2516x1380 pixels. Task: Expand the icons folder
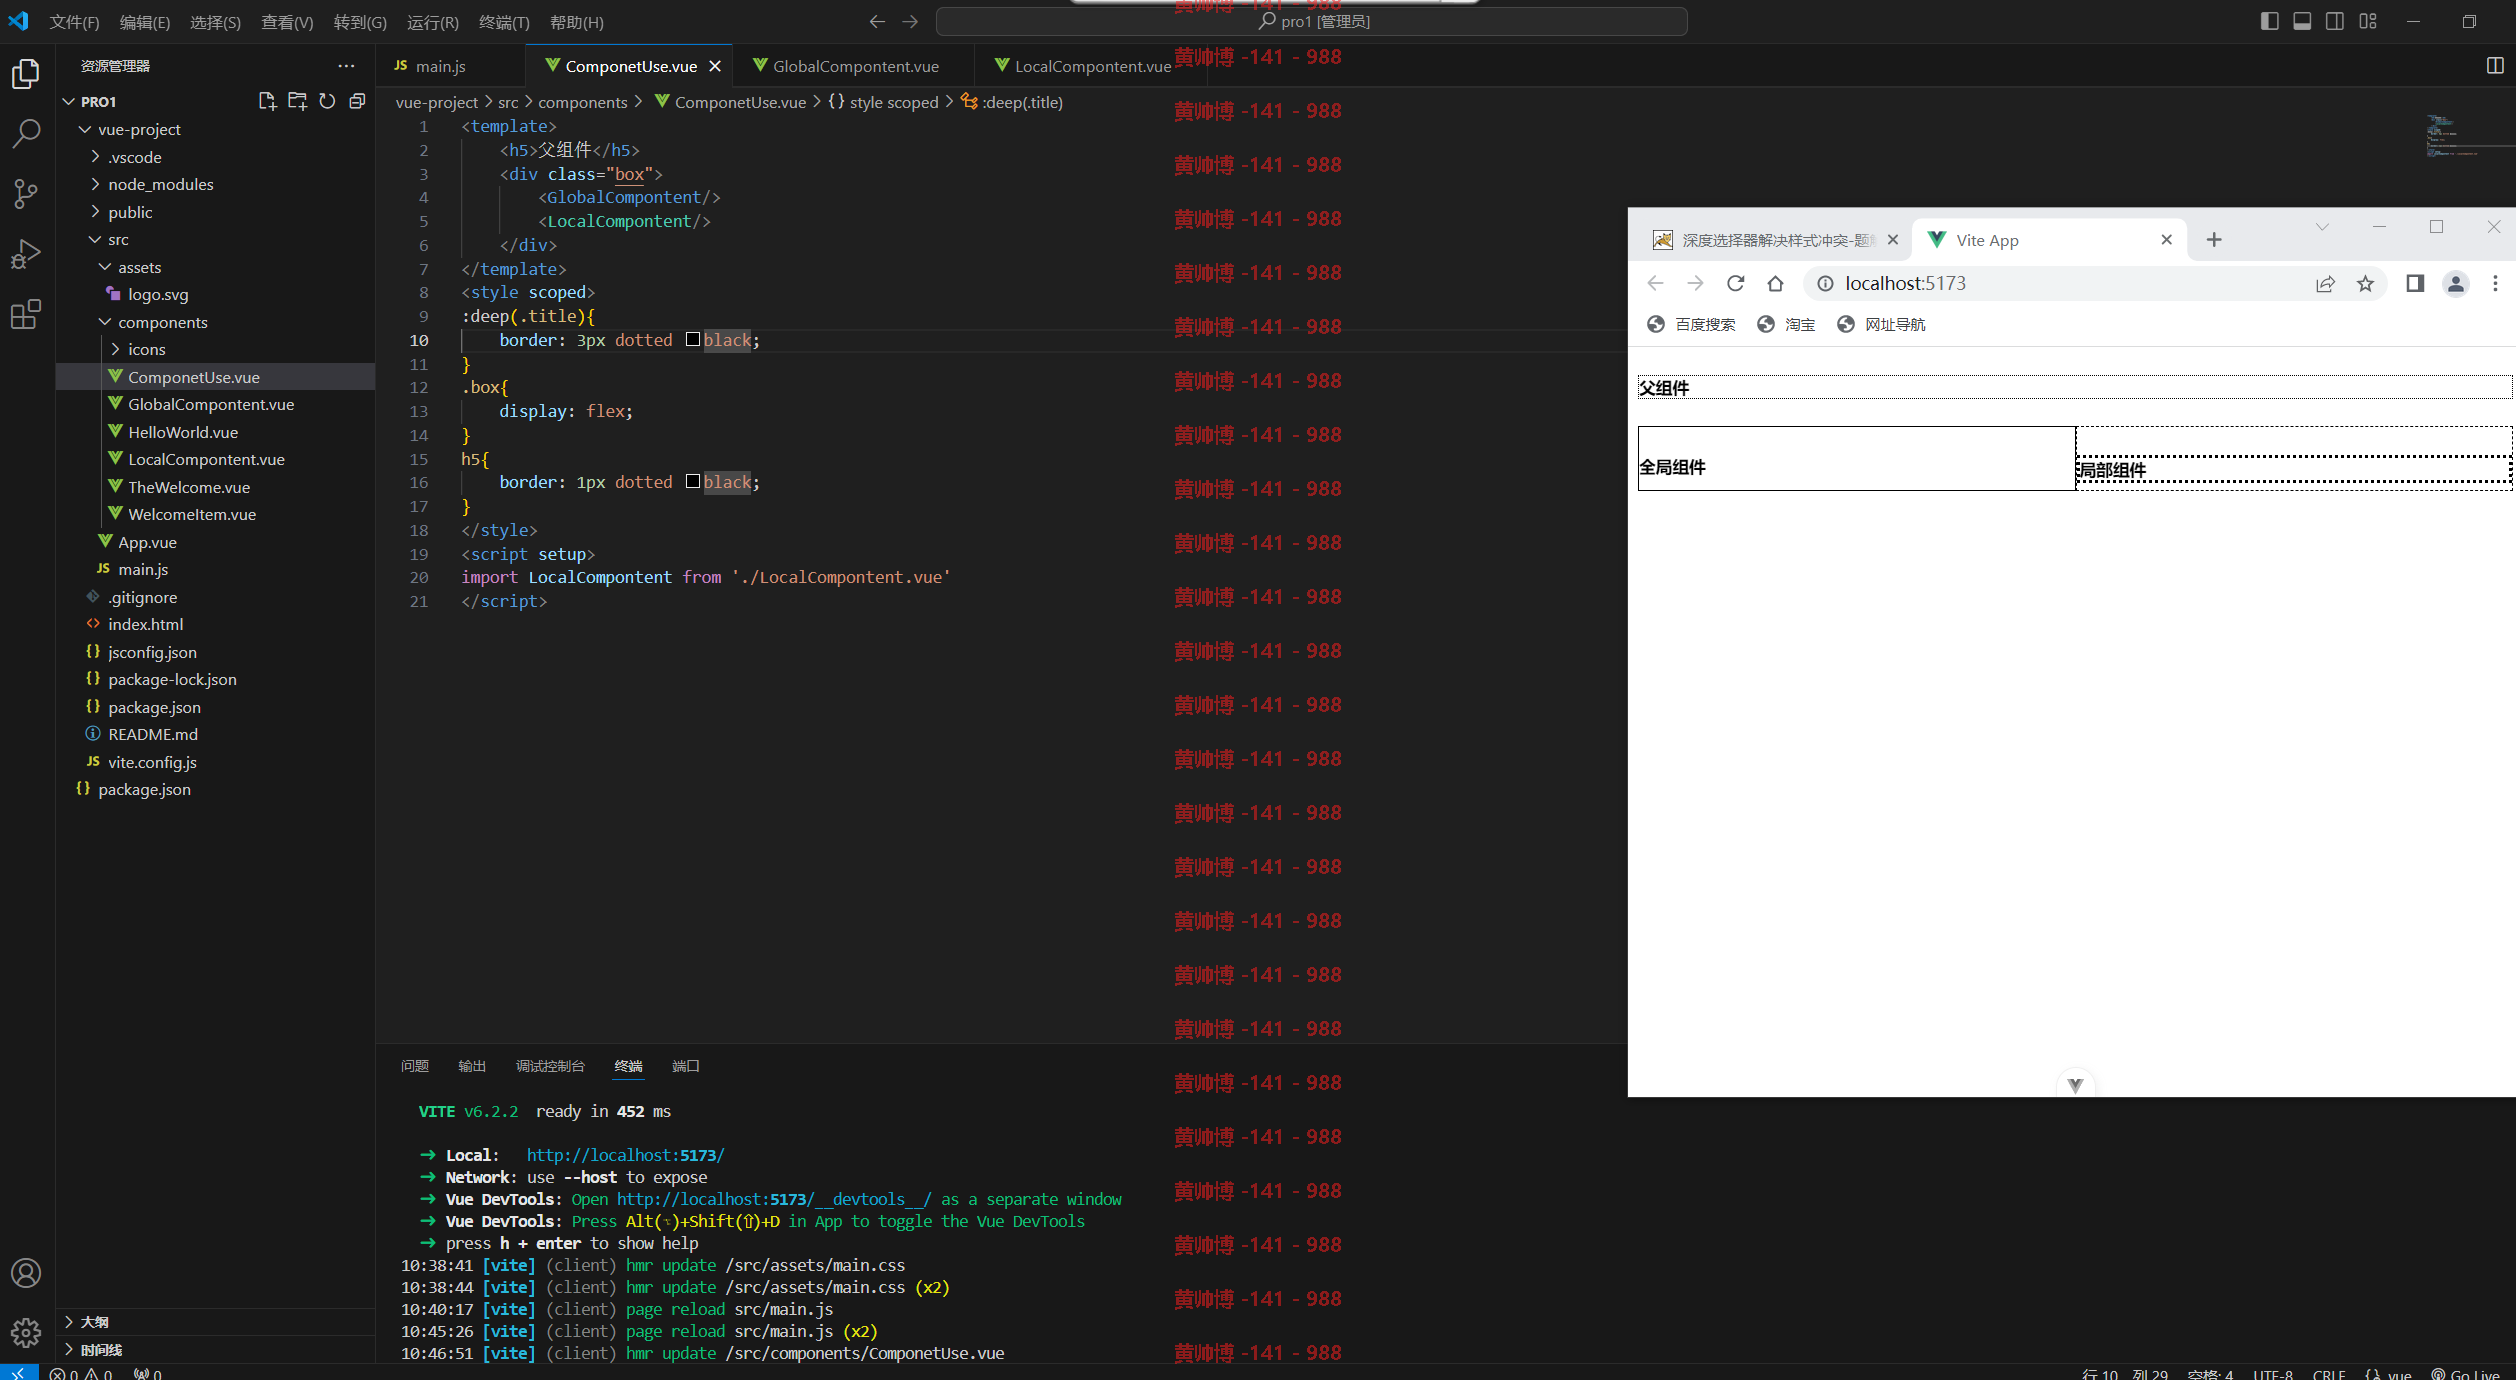click(x=115, y=349)
